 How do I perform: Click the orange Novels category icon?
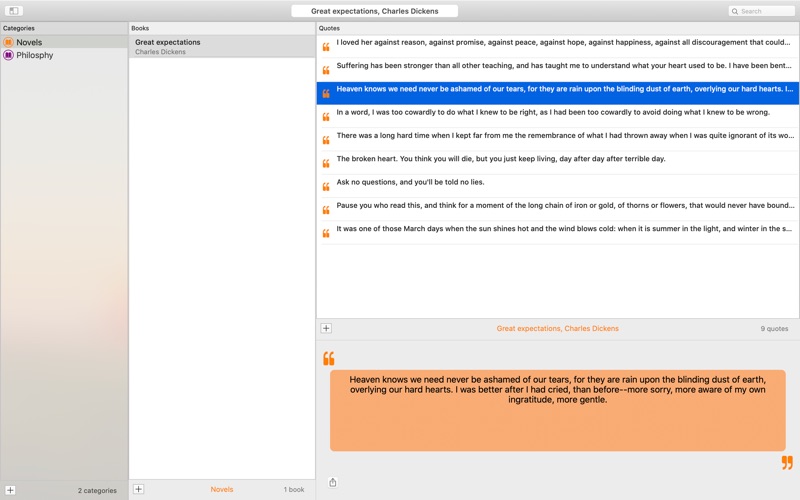(x=8, y=43)
